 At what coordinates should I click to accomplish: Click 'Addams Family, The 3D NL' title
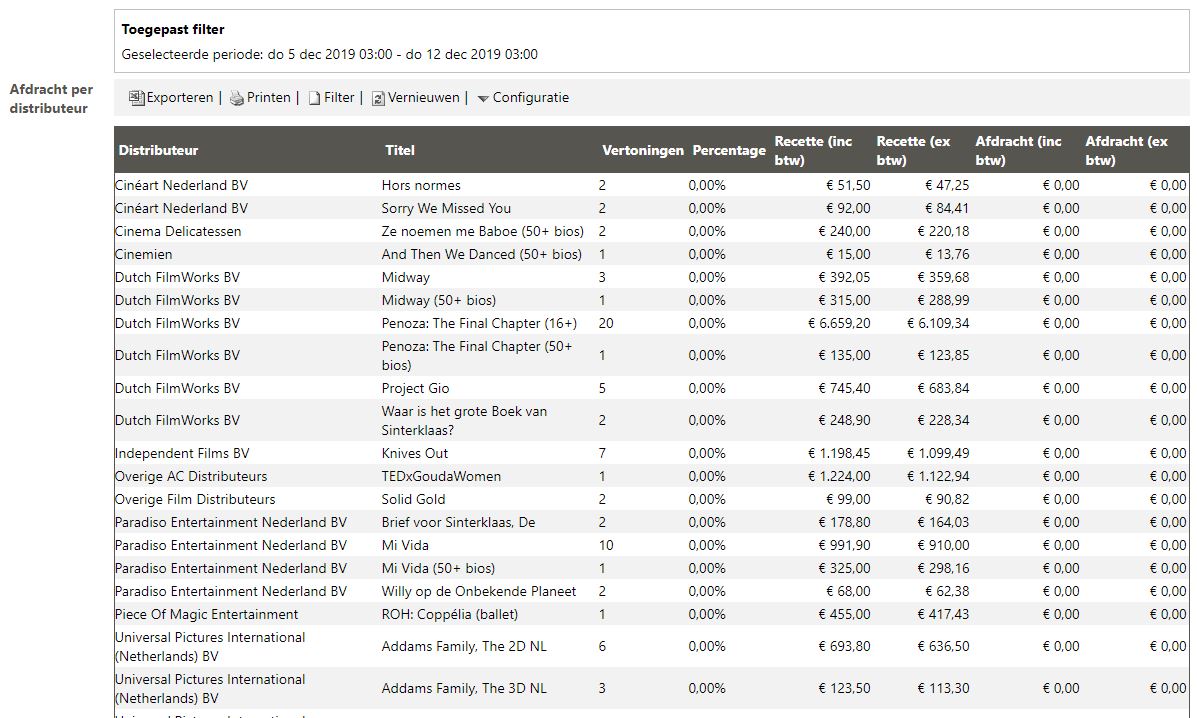click(x=464, y=688)
